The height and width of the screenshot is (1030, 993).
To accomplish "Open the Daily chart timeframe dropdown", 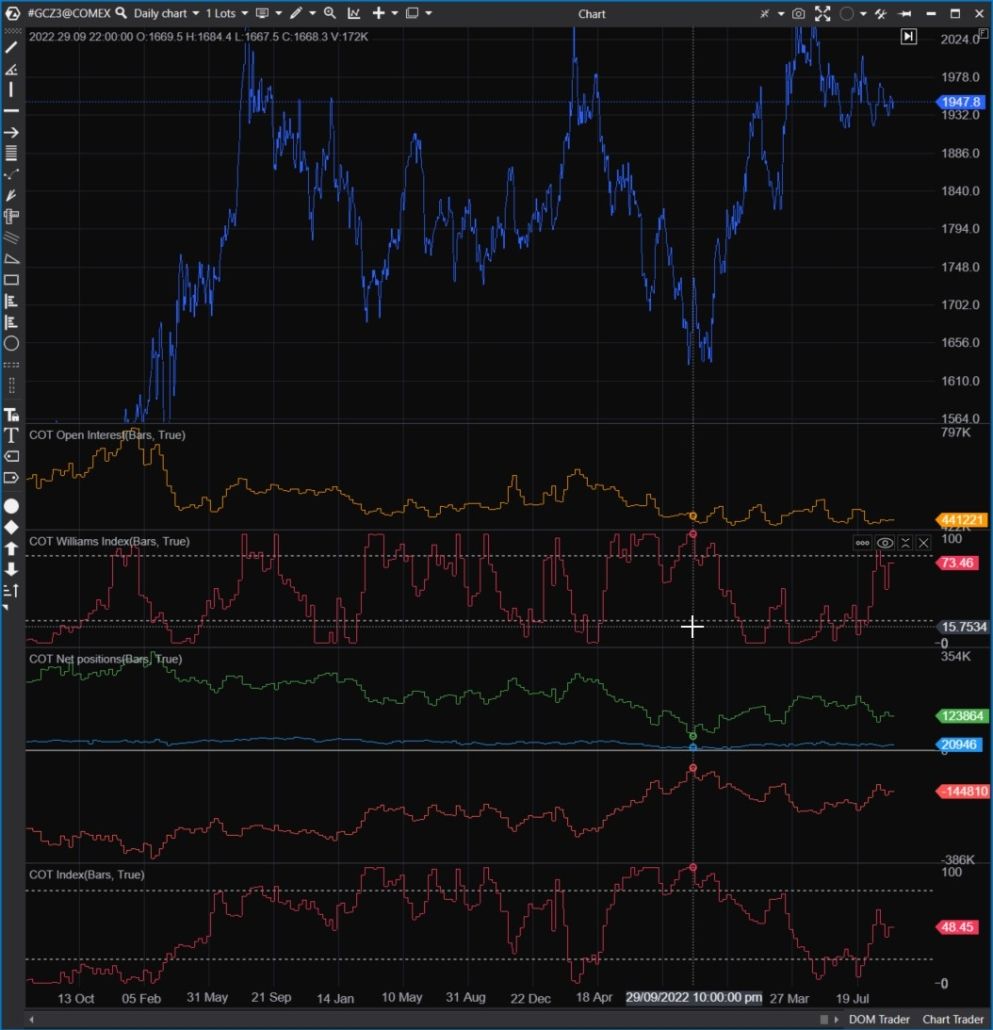I will coord(162,13).
